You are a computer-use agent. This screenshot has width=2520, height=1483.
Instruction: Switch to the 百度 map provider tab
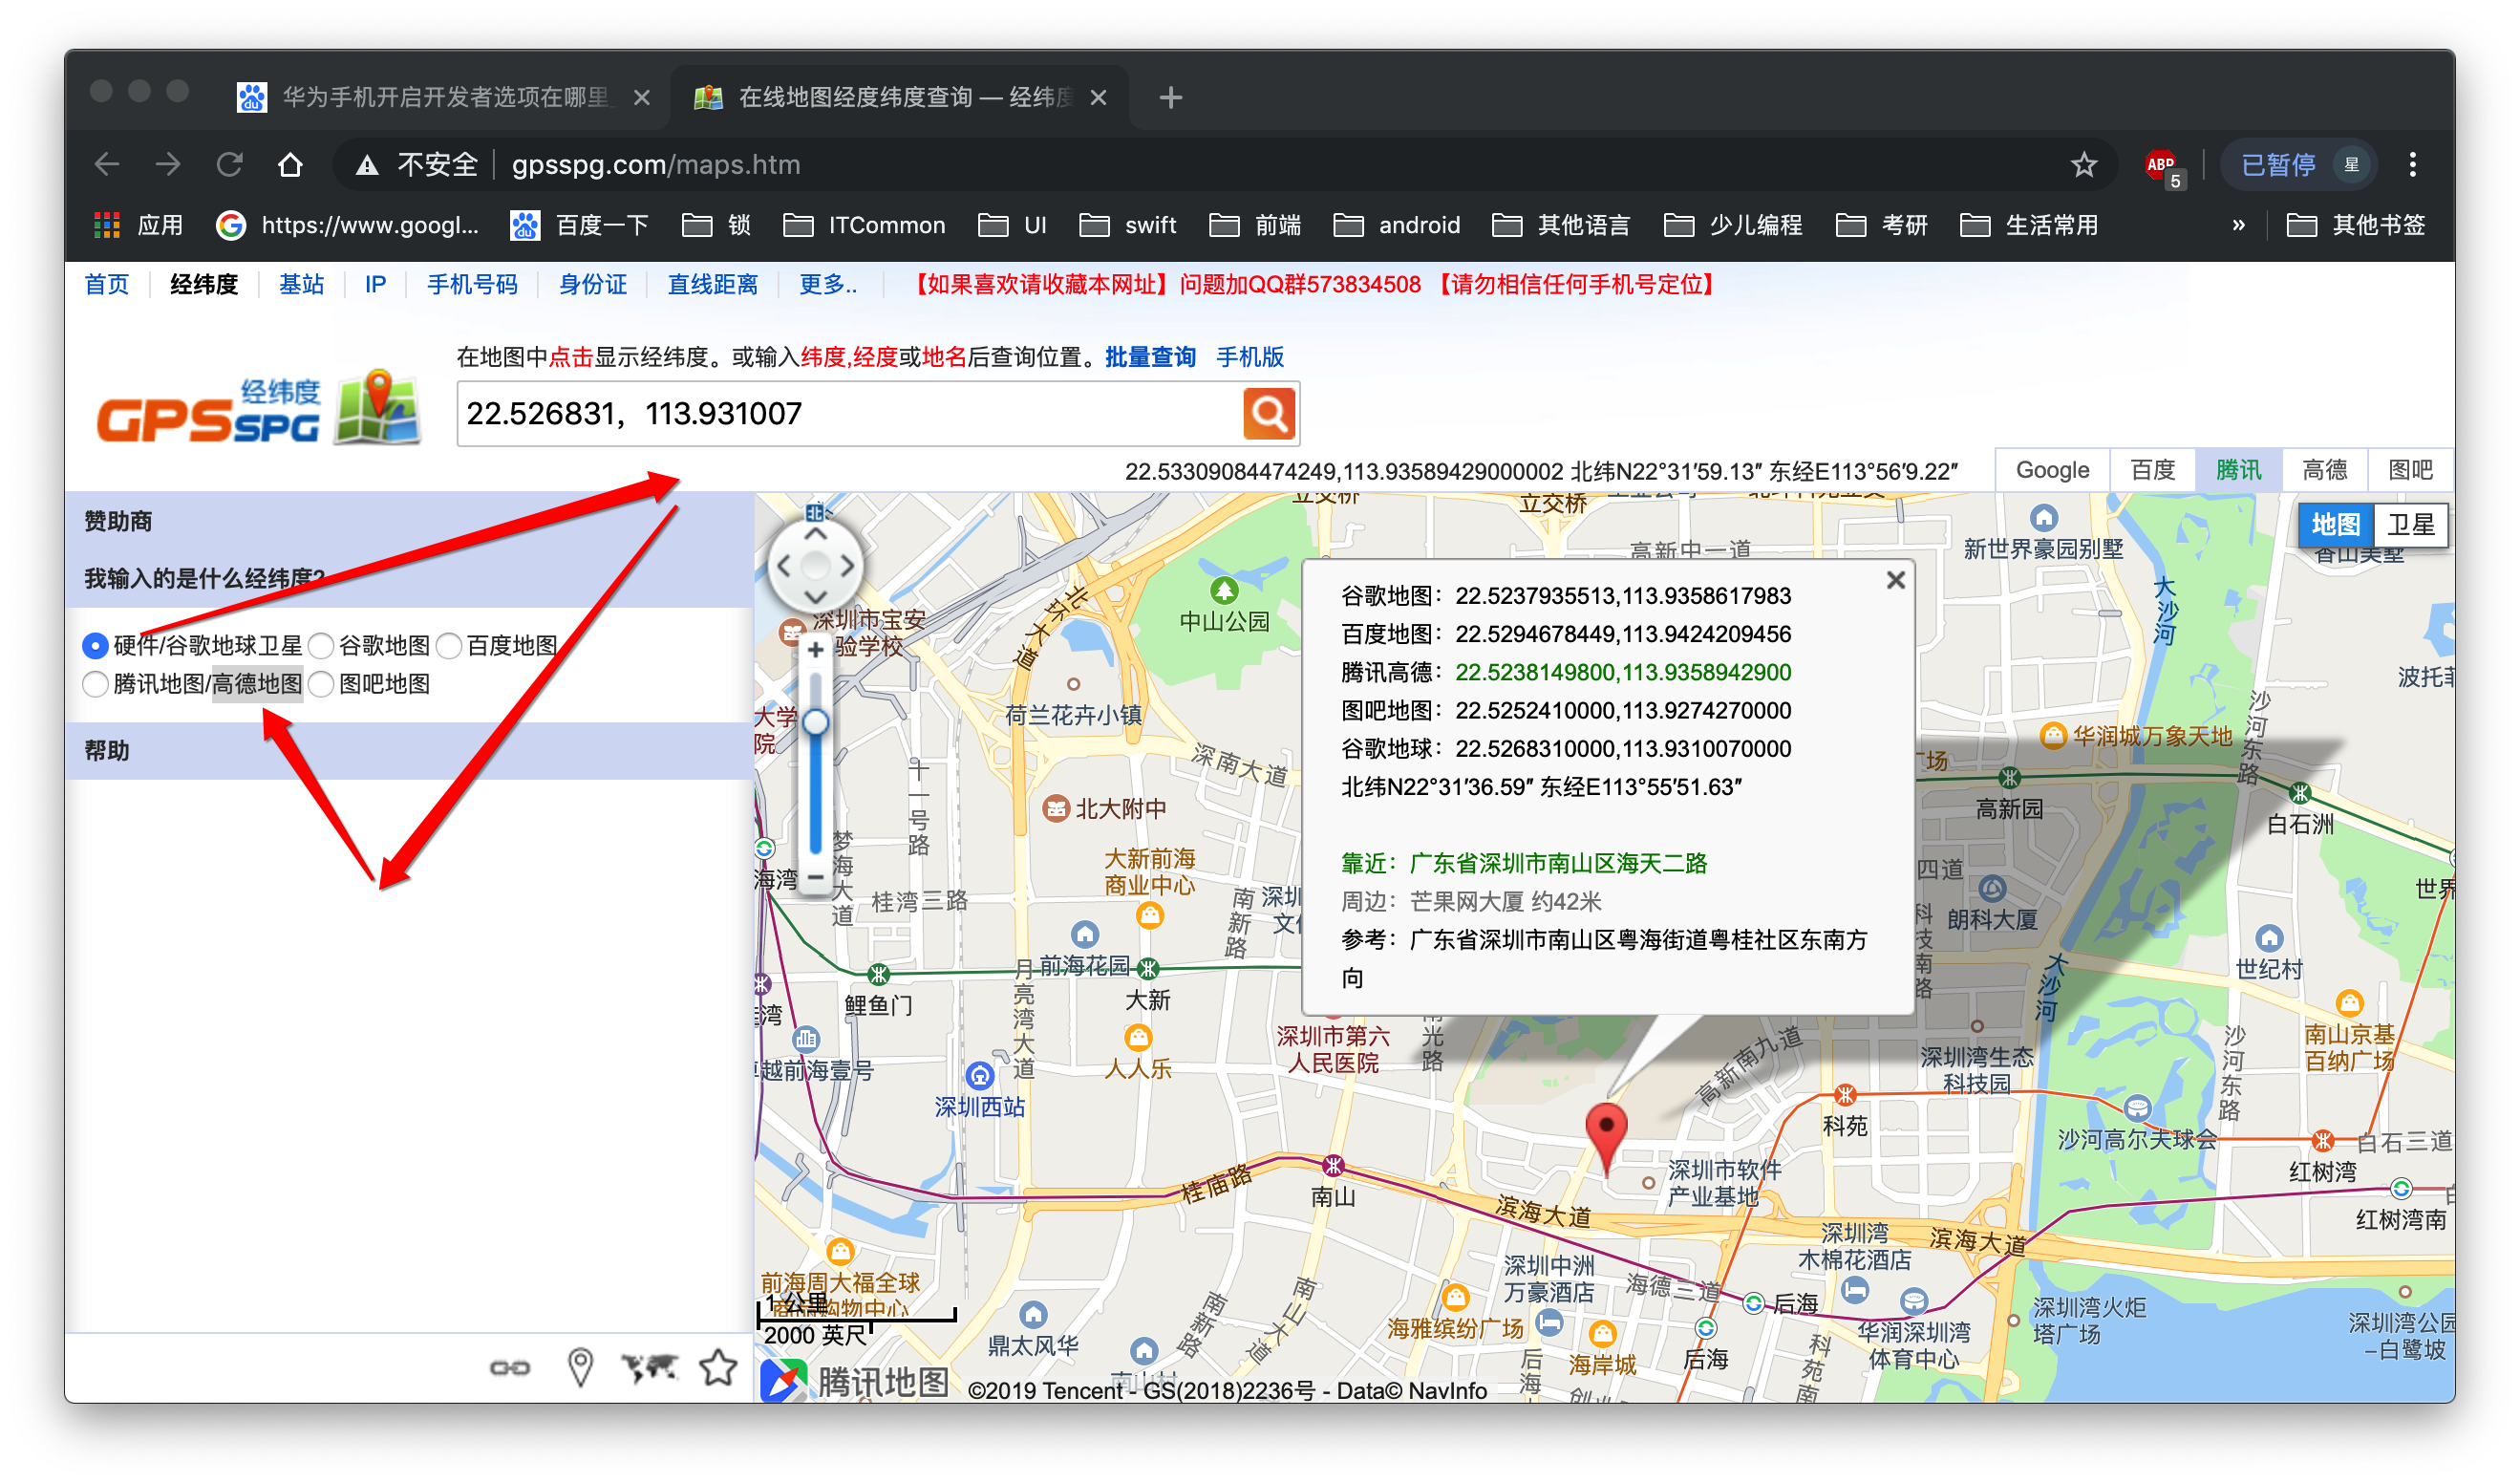coord(2152,470)
